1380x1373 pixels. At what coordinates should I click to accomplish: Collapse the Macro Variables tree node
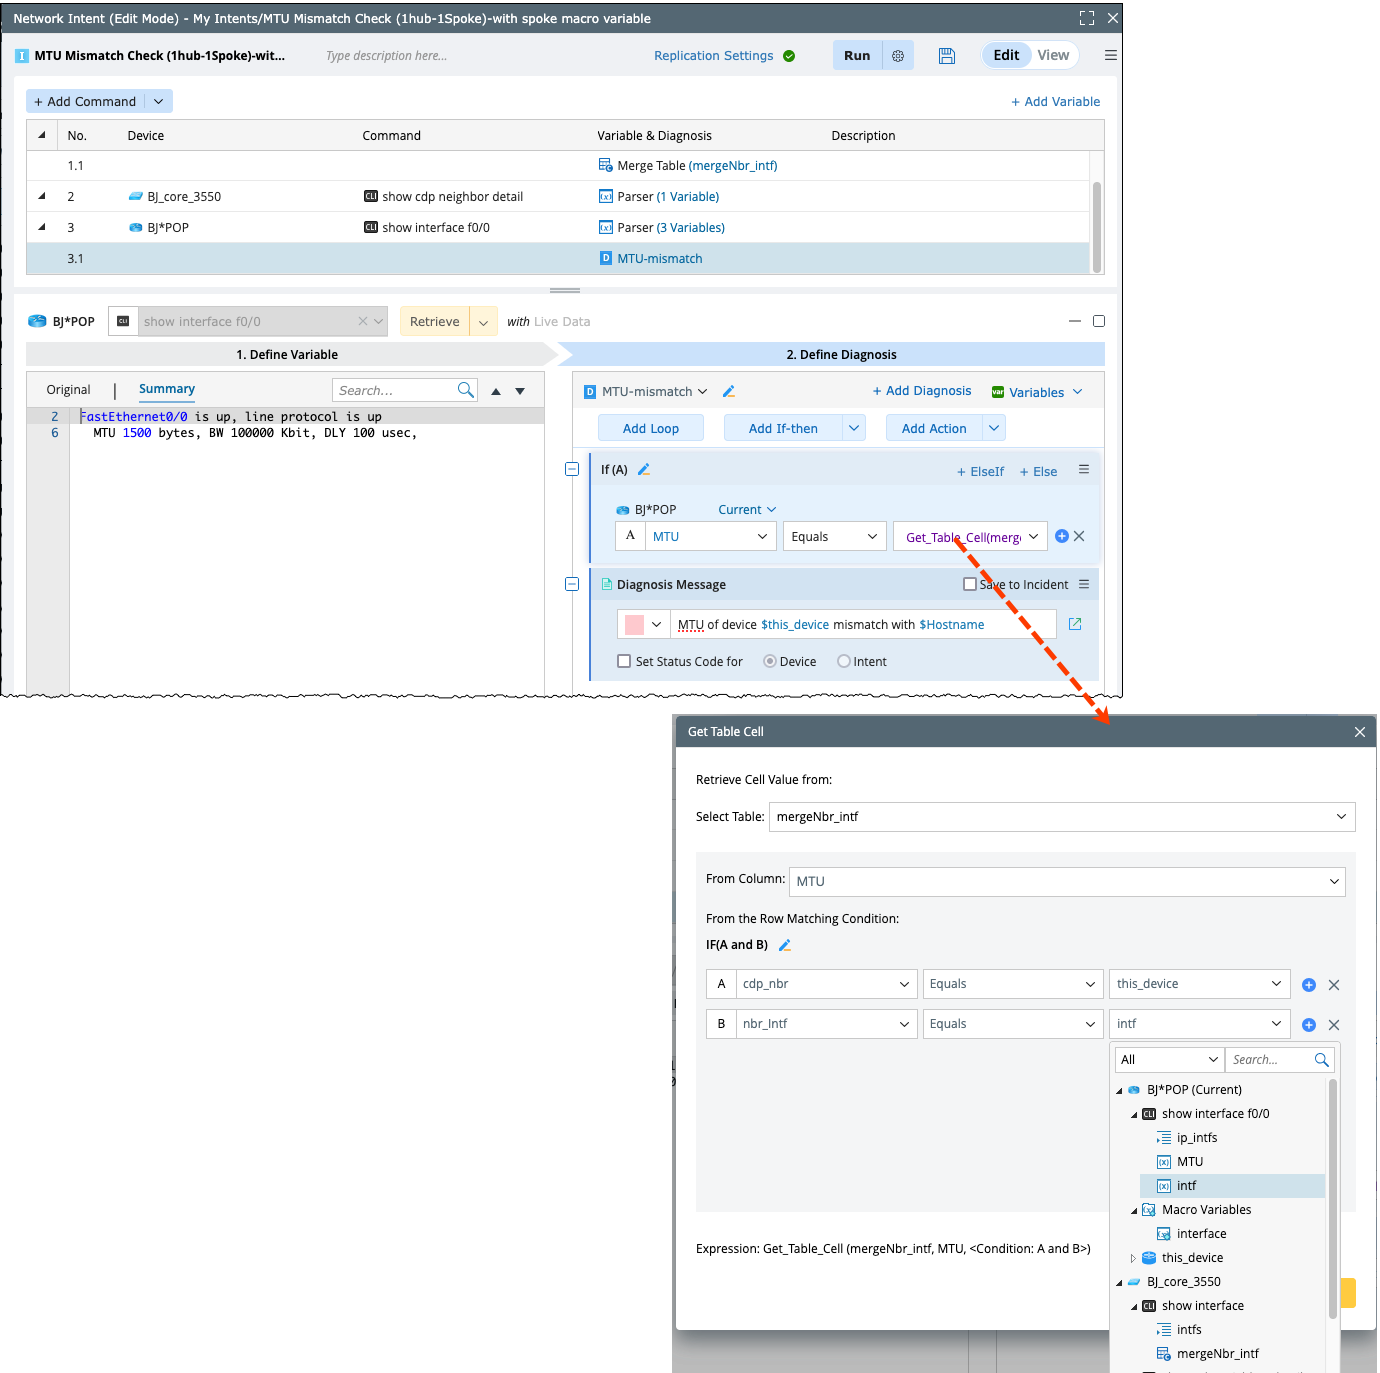(1134, 1210)
